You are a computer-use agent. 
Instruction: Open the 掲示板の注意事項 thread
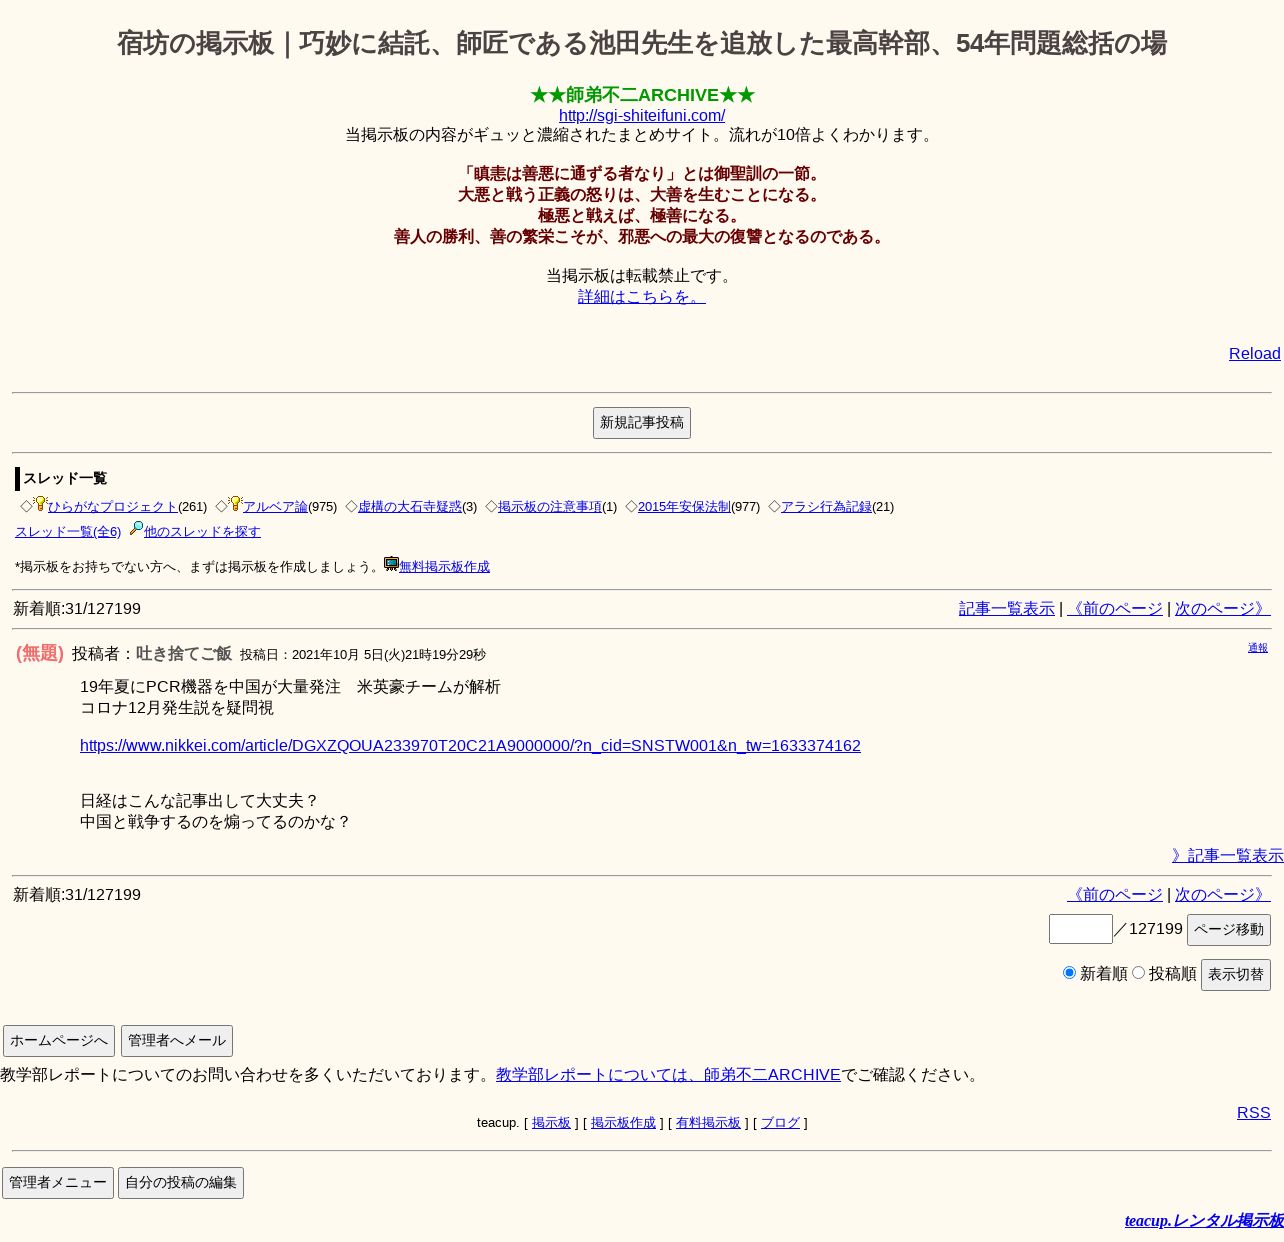(550, 507)
